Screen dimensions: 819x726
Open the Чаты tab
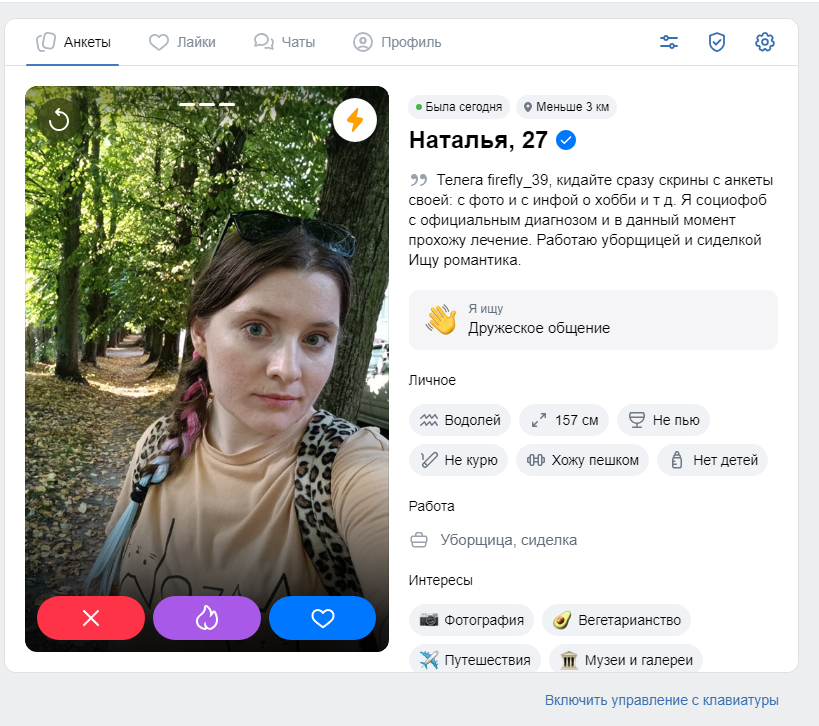[285, 42]
